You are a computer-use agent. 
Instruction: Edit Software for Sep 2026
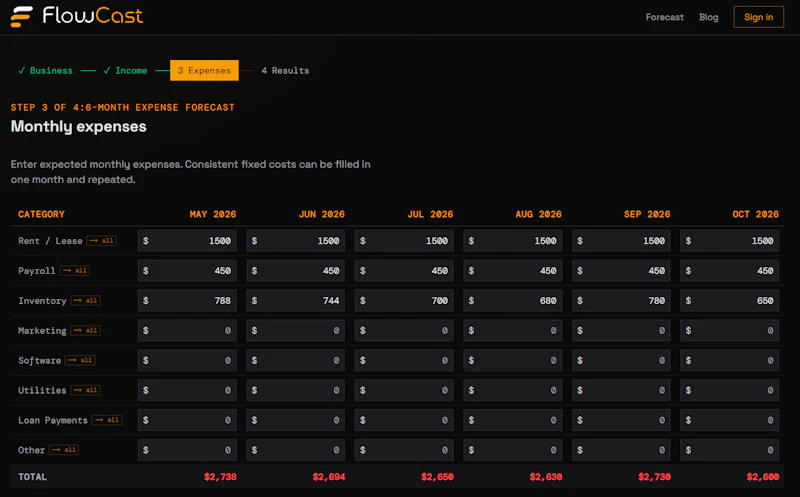coord(621,360)
